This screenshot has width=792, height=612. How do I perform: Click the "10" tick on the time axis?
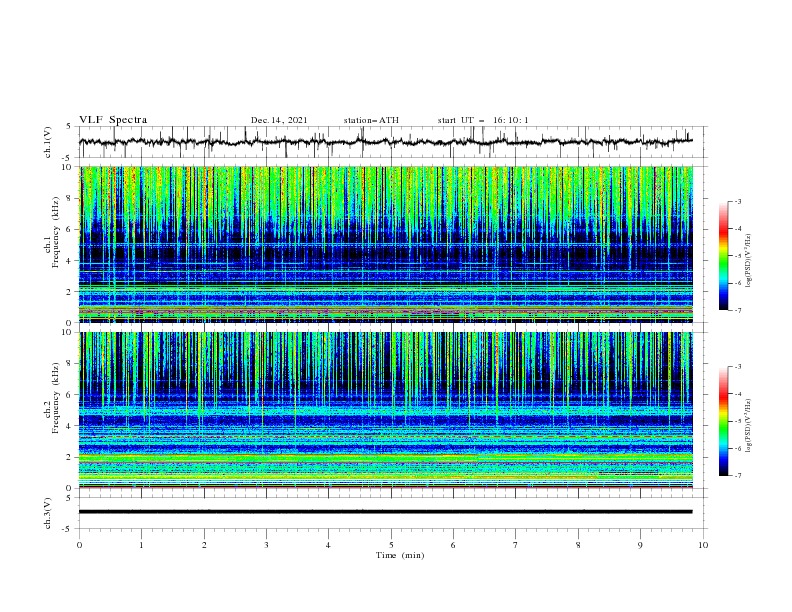pyautogui.click(x=703, y=545)
